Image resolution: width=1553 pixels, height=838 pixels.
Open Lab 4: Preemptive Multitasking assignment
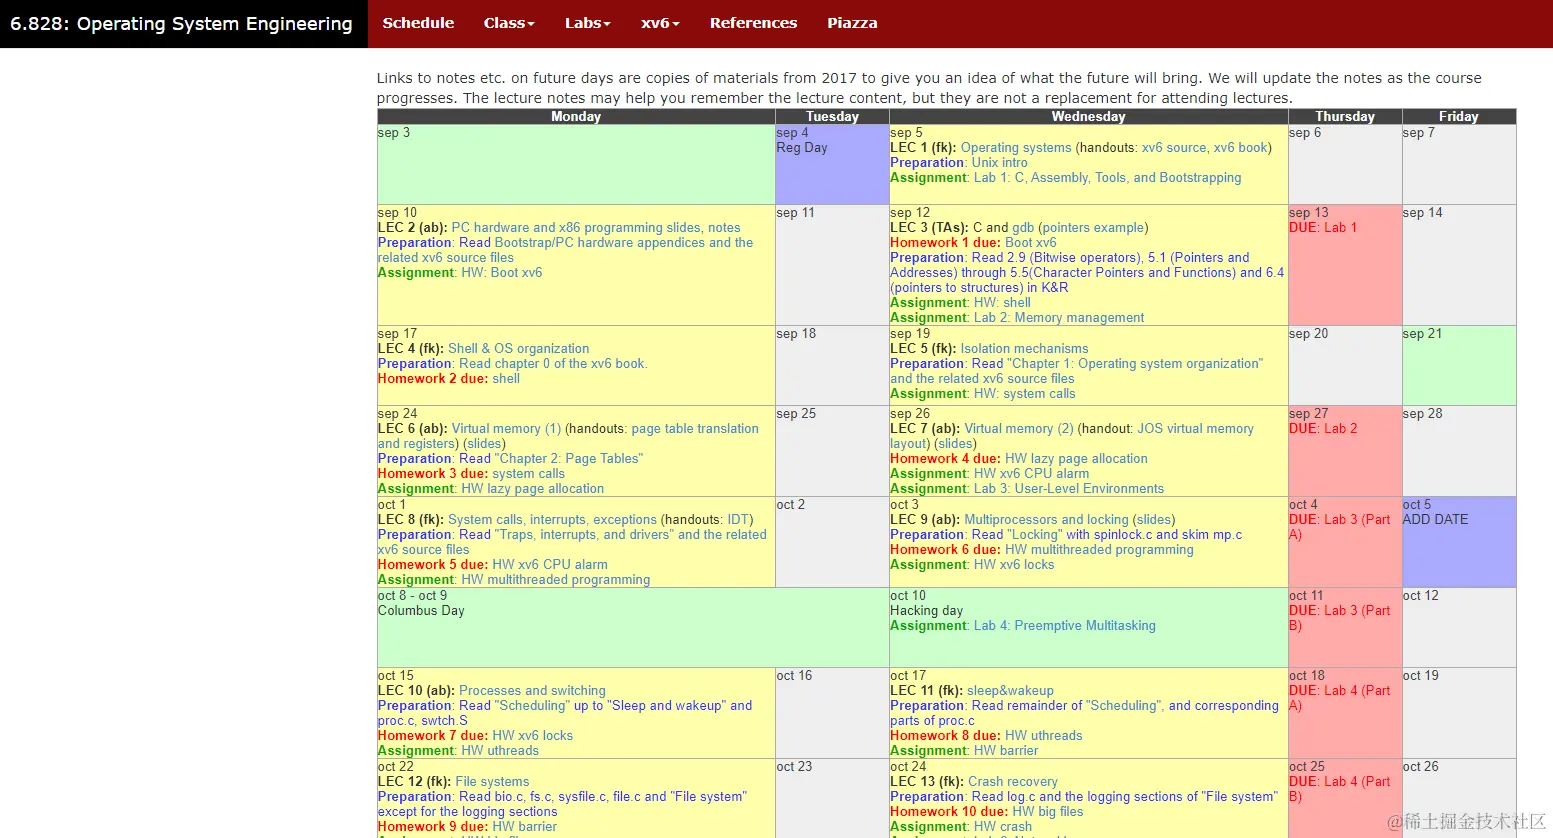click(1064, 626)
